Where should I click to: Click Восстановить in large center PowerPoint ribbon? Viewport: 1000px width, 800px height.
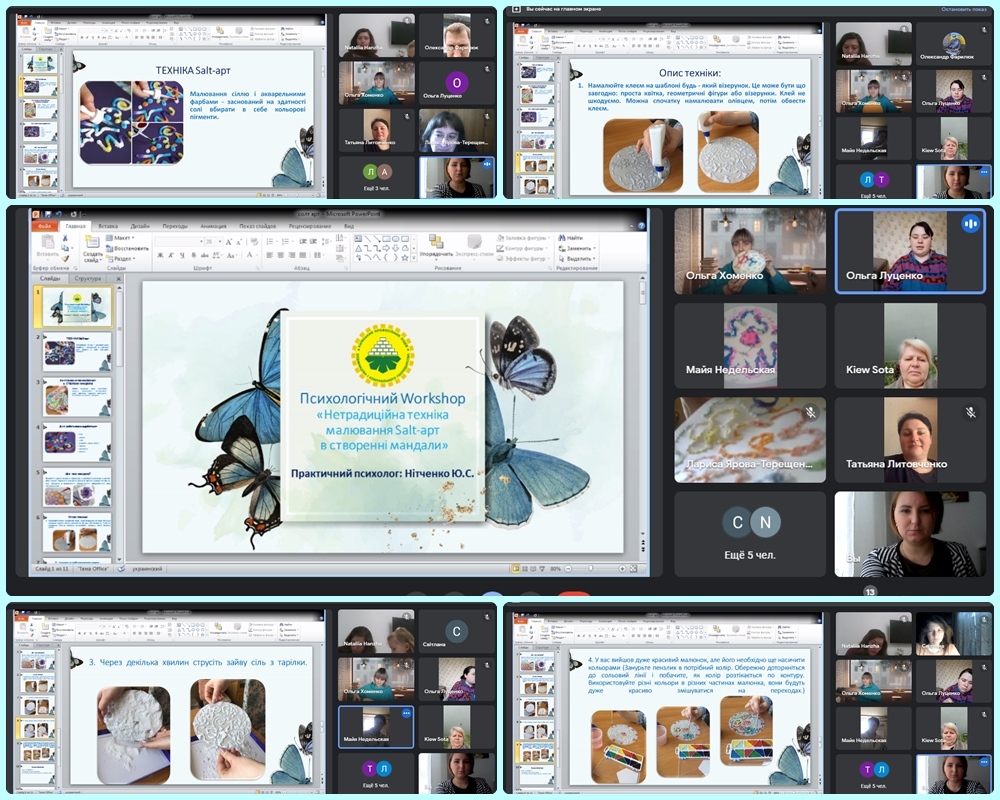127,248
